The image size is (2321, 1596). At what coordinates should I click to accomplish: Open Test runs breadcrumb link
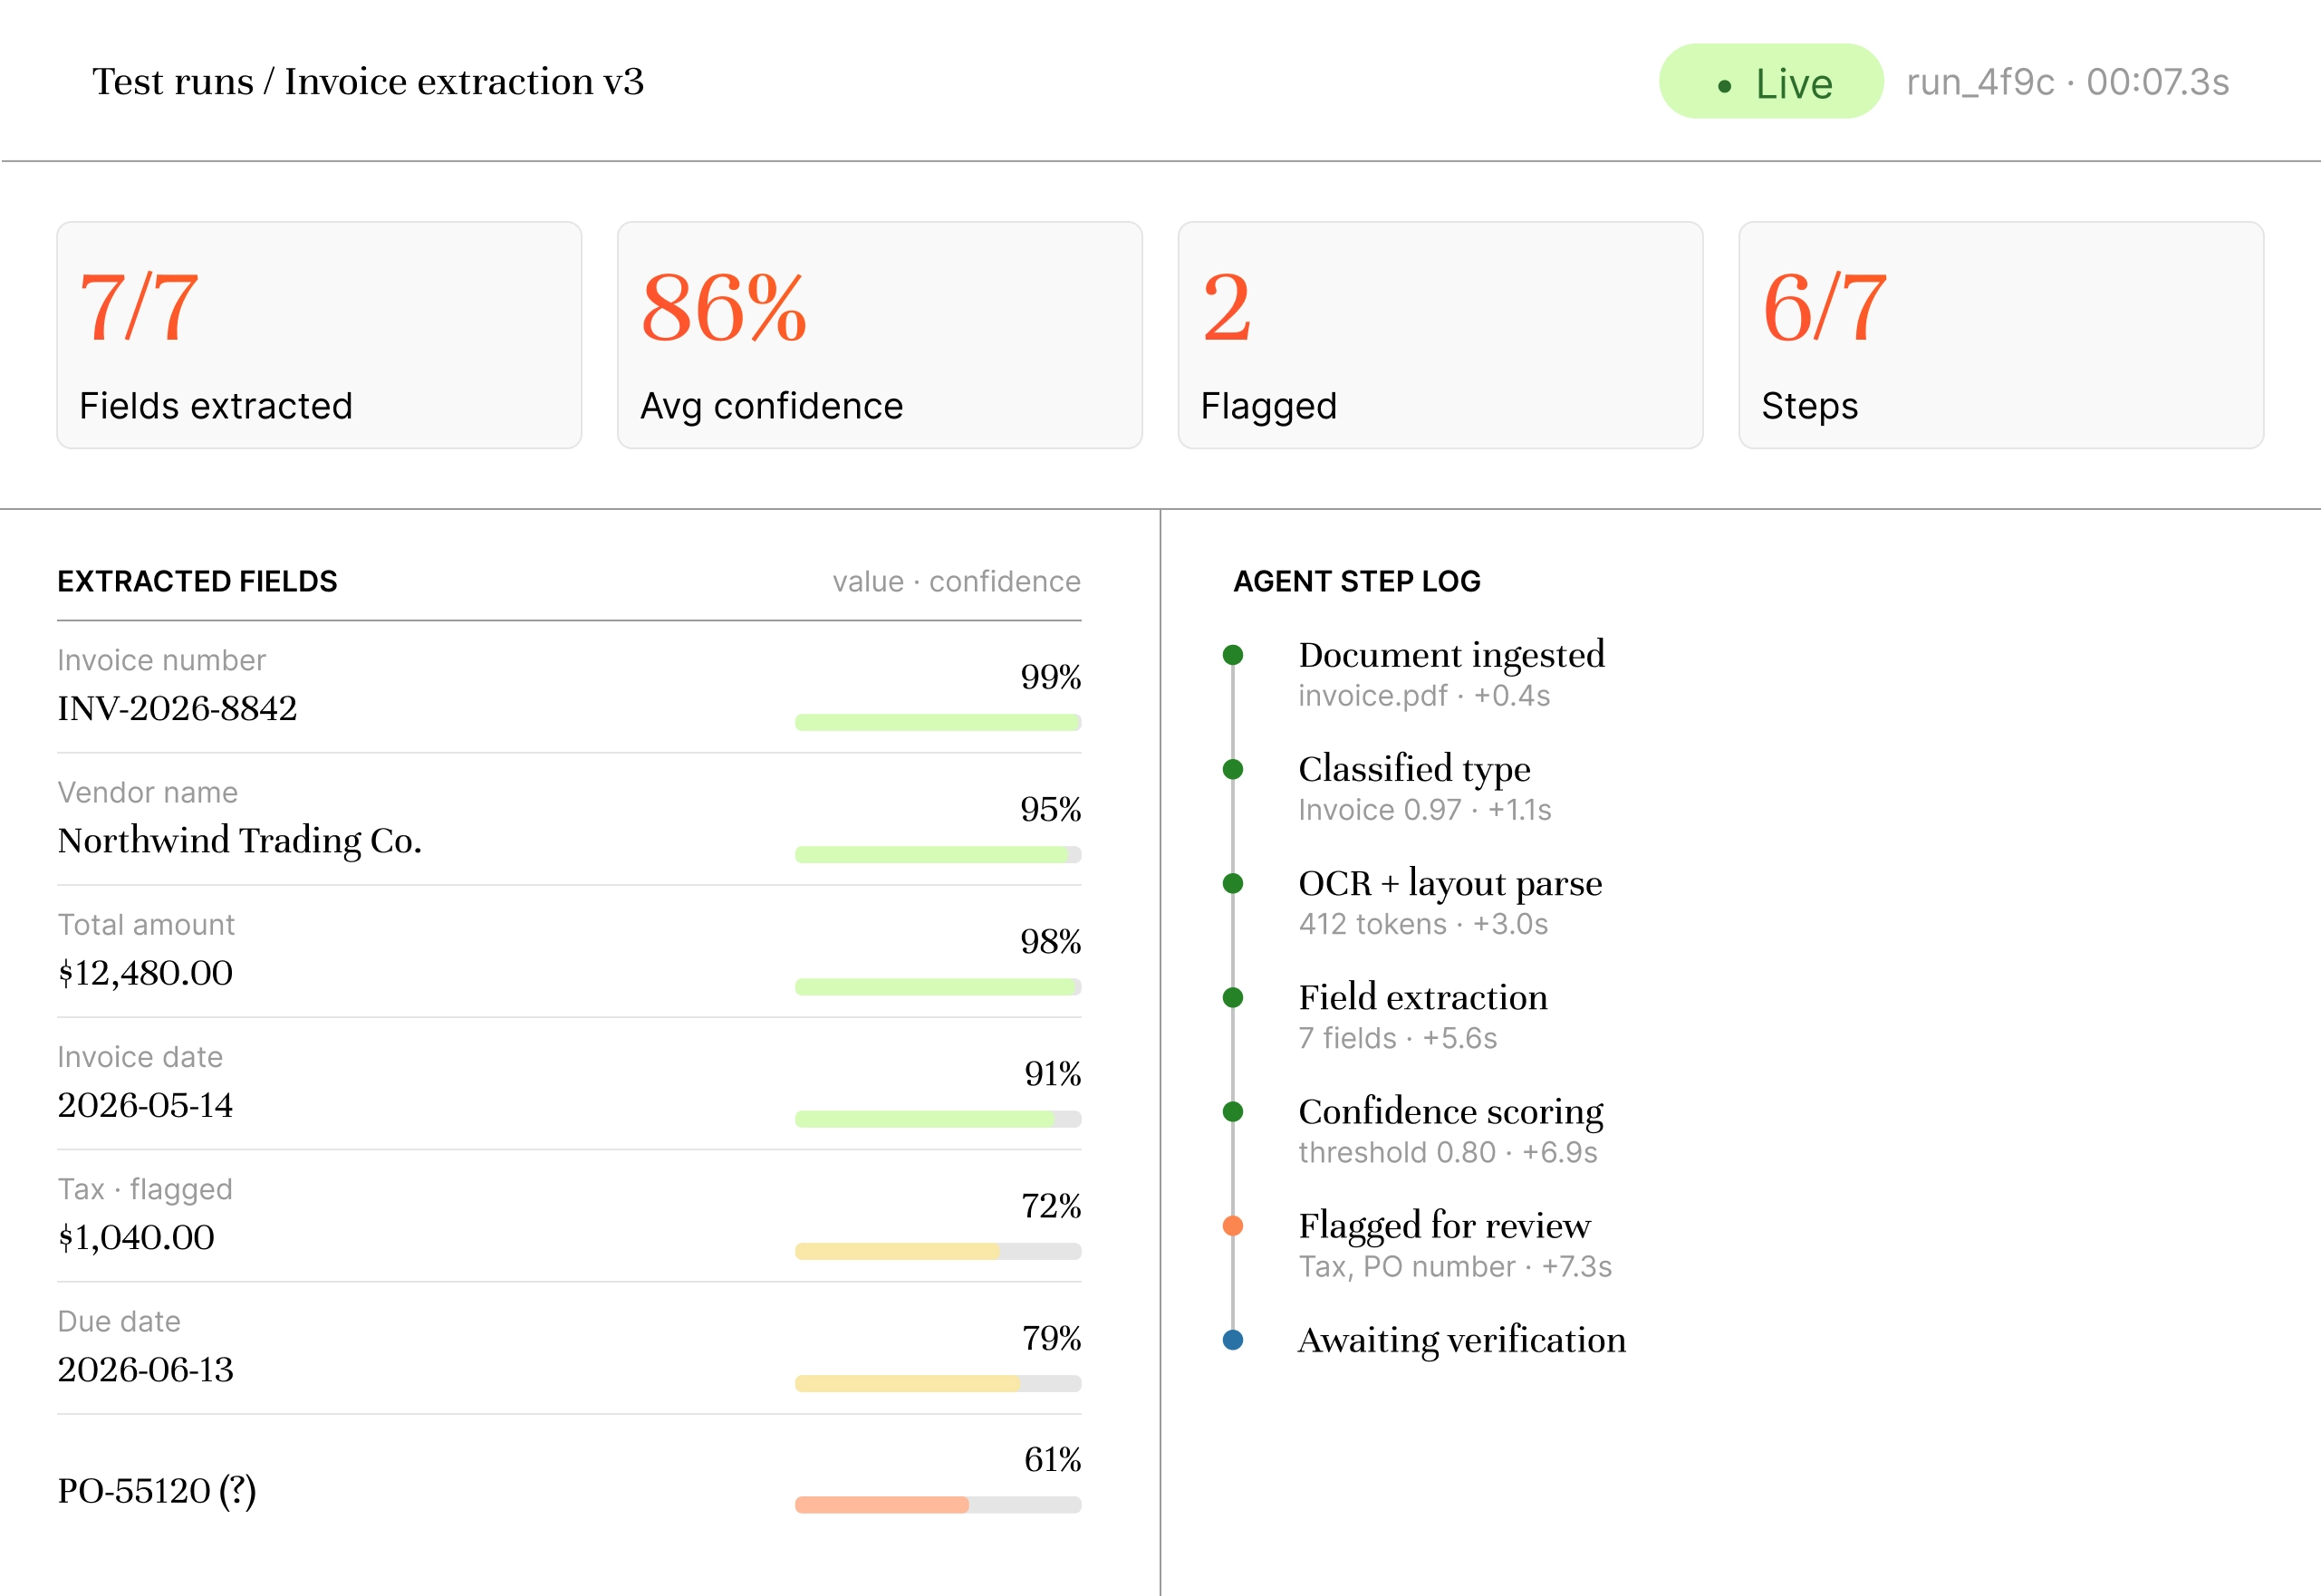(173, 81)
